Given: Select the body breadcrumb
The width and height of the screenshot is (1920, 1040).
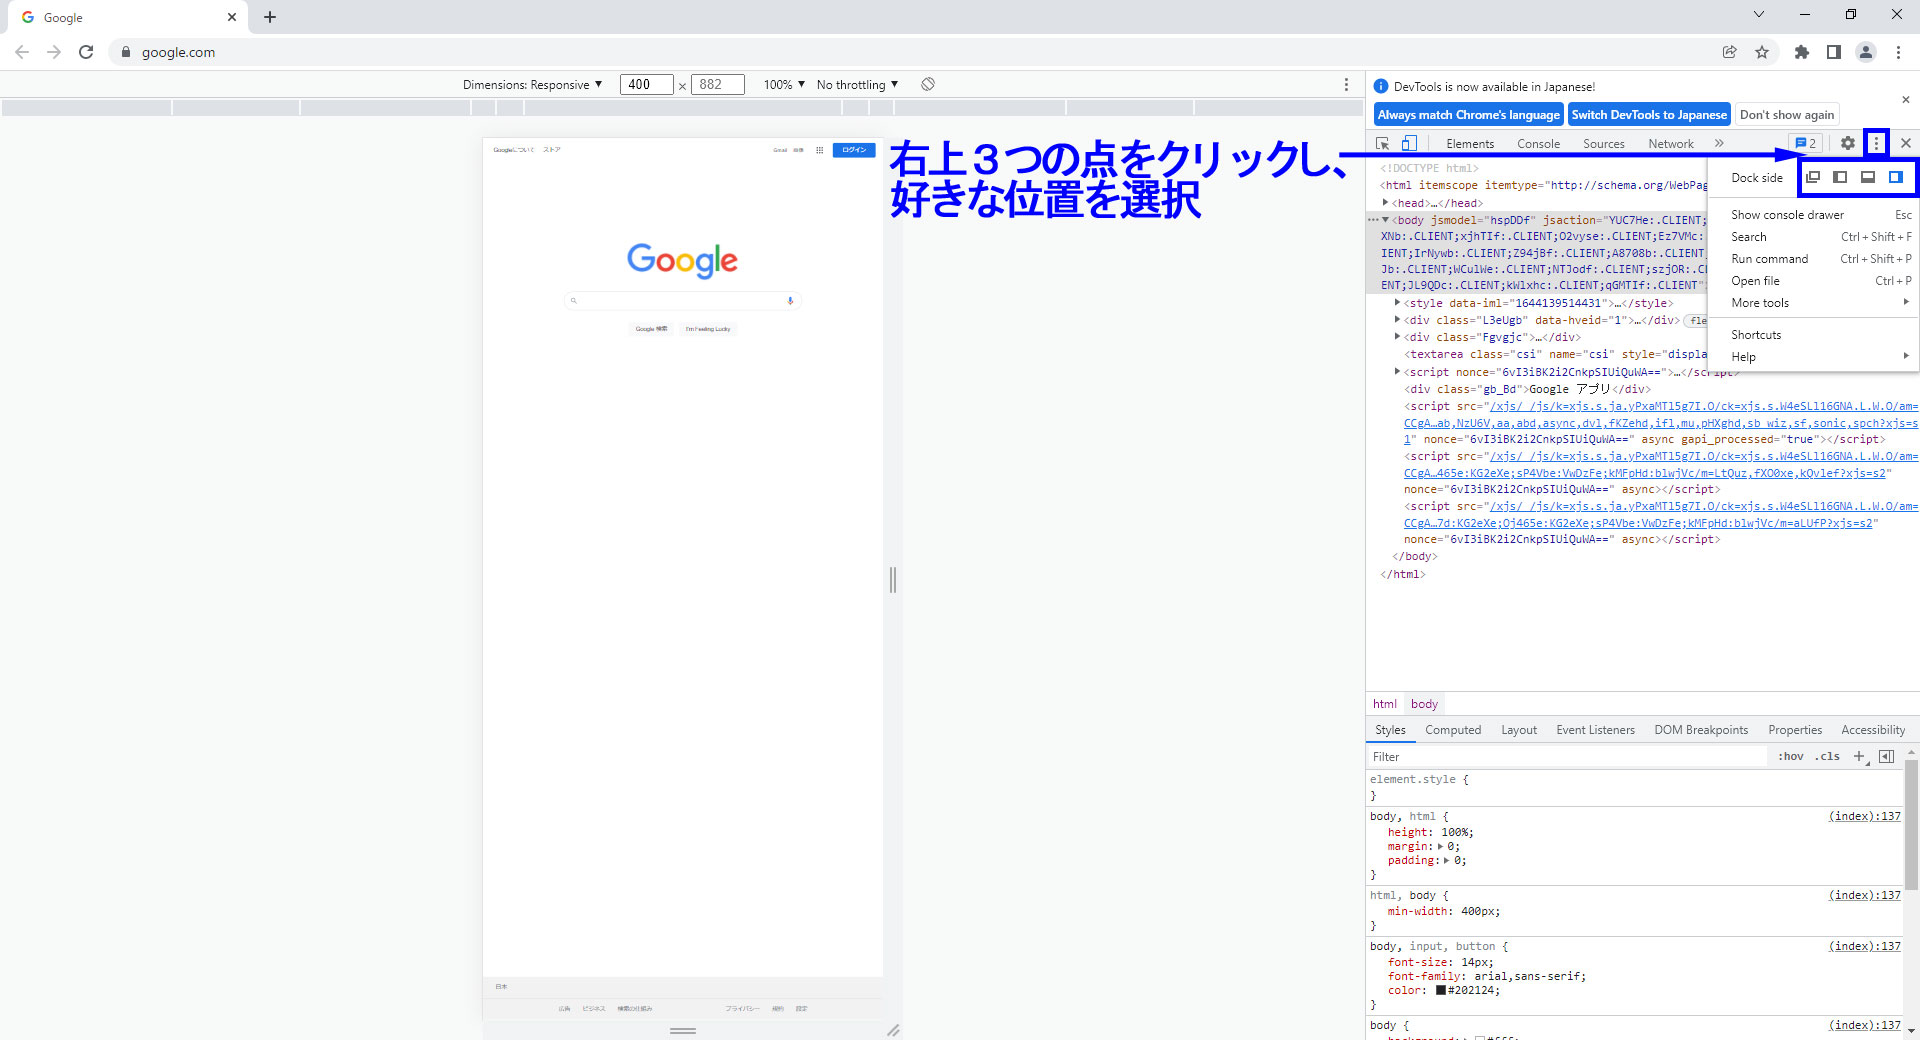Looking at the screenshot, I should click(1424, 704).
